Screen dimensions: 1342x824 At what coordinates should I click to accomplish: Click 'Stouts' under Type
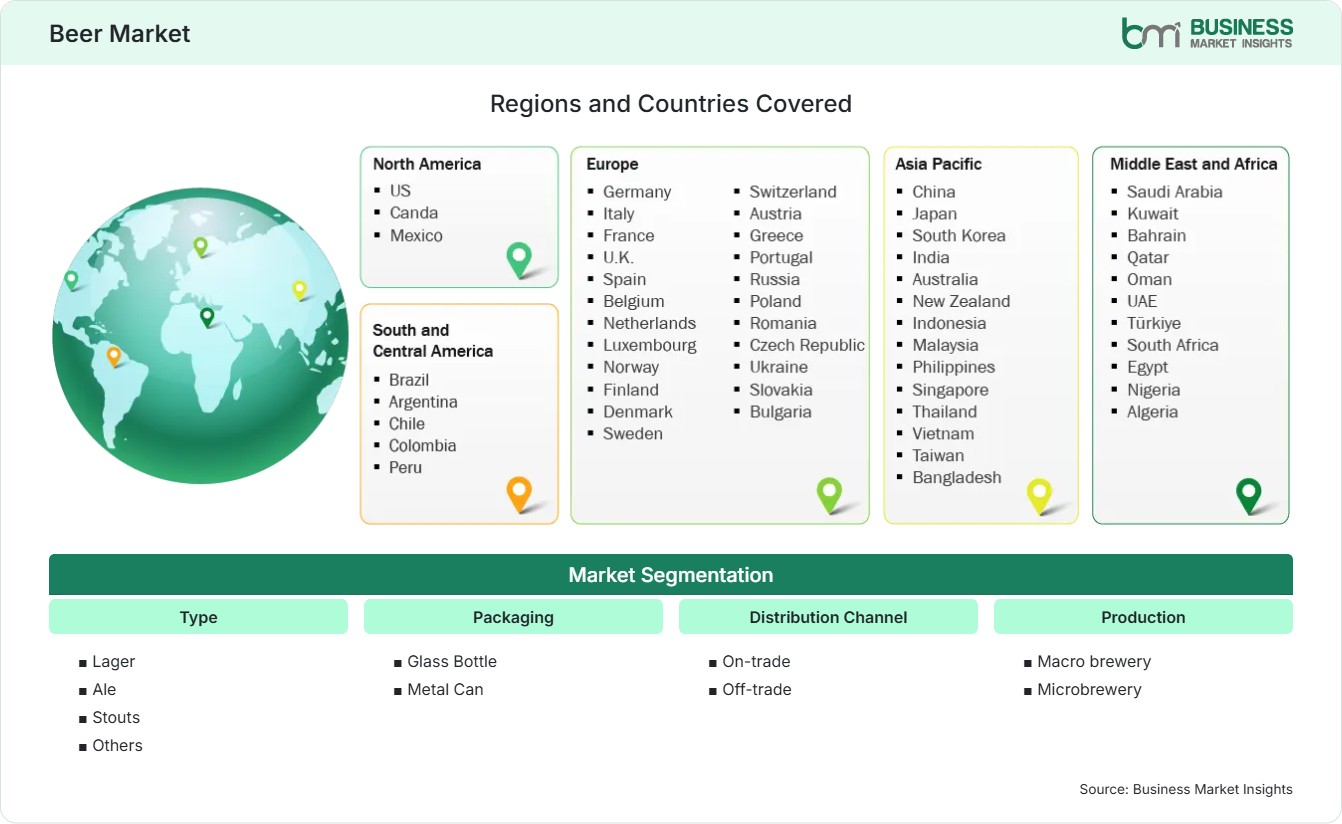click(116, 717)
